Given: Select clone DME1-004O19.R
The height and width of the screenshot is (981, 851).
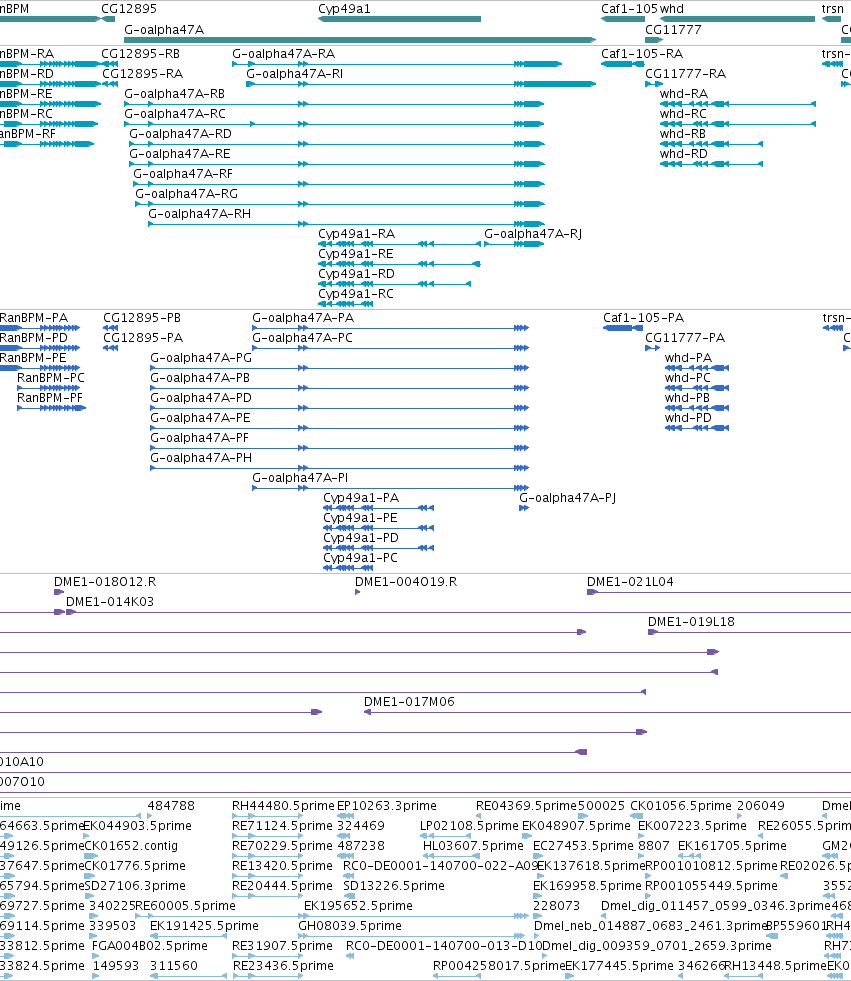Looking at the screenshot, I should (x=406, y=582).
